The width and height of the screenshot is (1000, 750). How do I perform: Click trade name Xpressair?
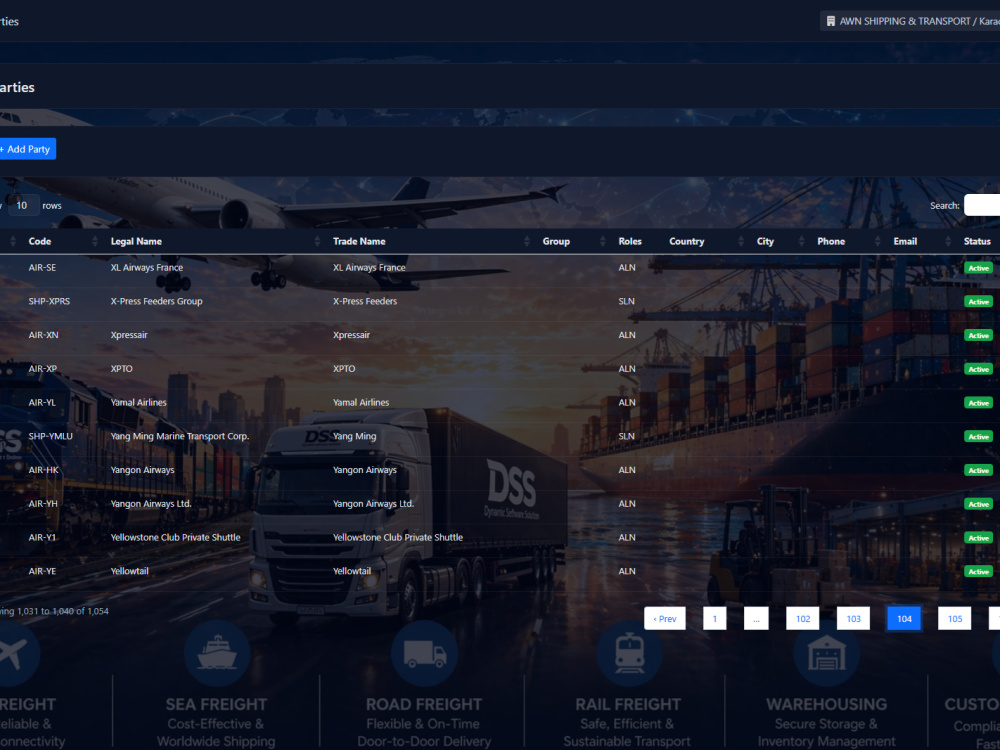pos(351,335)
